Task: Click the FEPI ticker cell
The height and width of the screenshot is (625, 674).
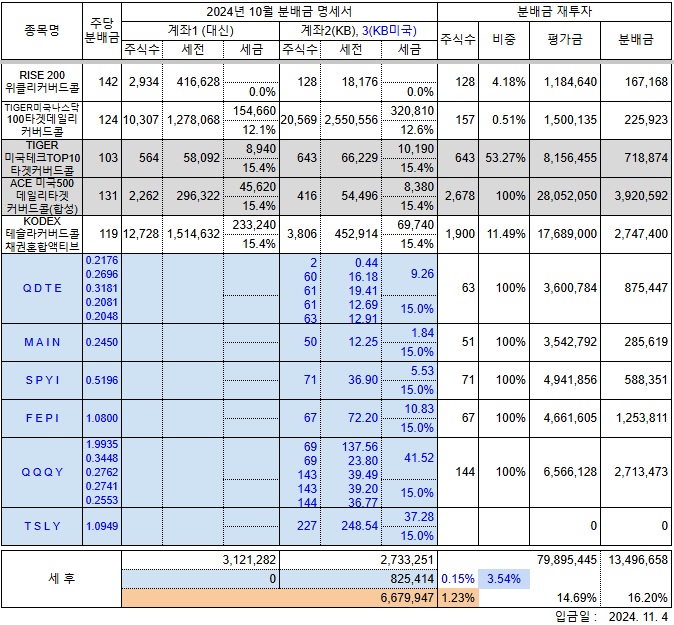Action: tap(42, 418)
